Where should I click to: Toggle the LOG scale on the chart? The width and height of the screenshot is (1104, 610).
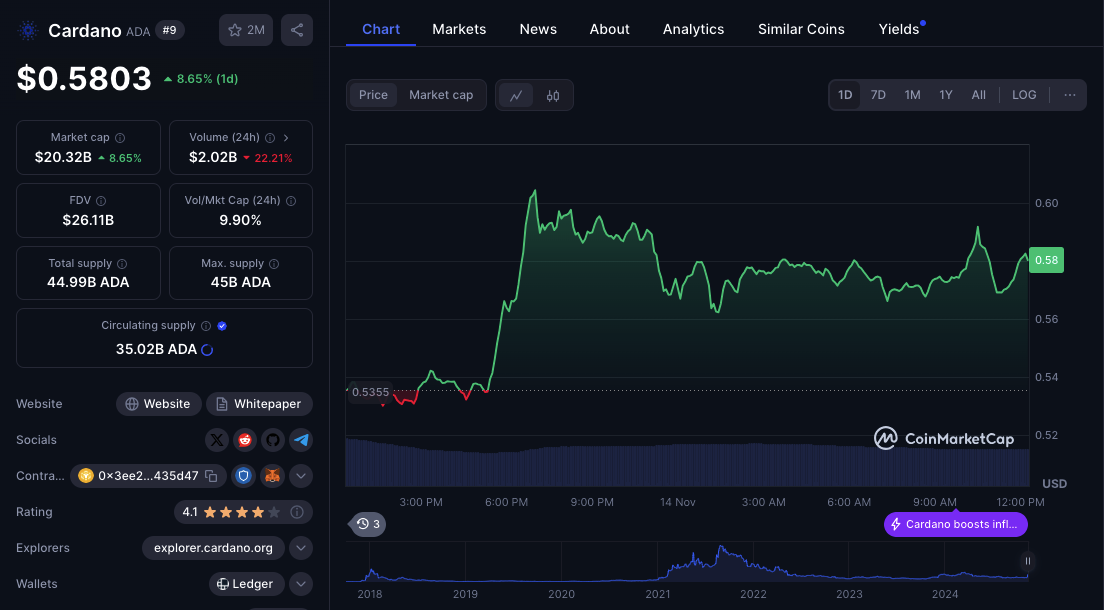pyautogui.click(x=1024, y=95)
